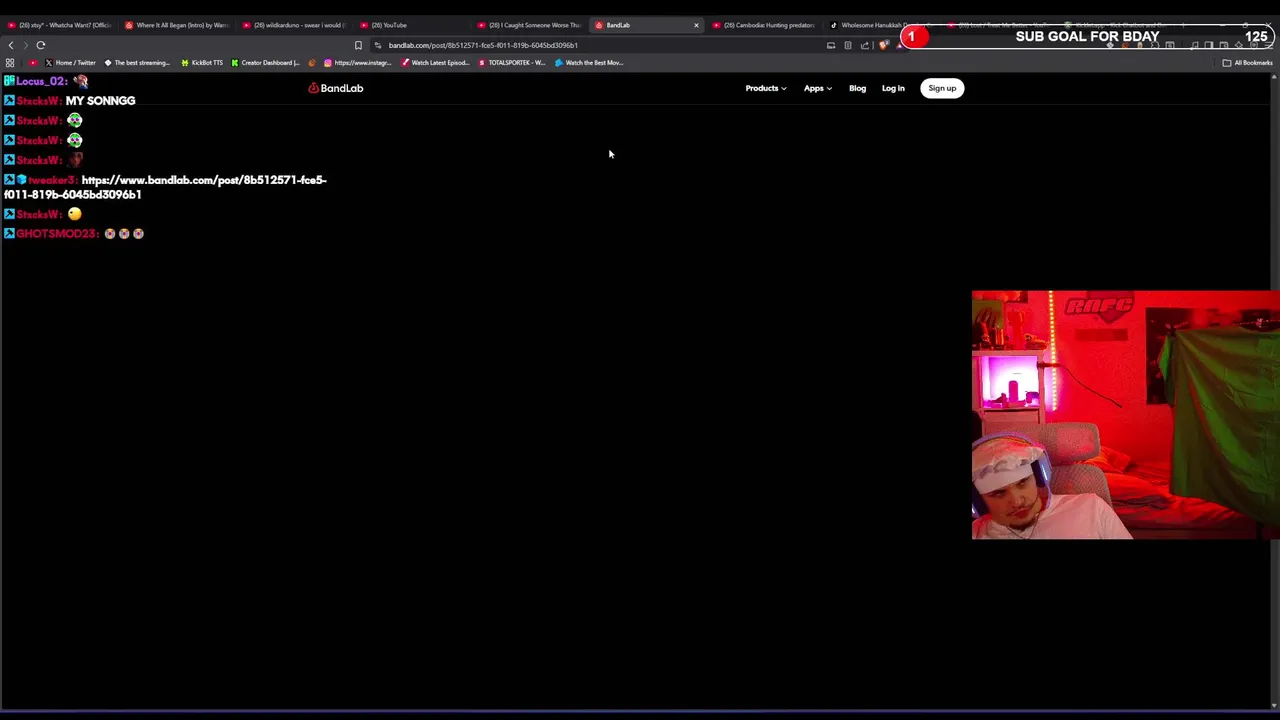The height and width of the screenshot is (720, 1280).
Task: Switch to the plain YouTube tab
Action: [412, 25]
